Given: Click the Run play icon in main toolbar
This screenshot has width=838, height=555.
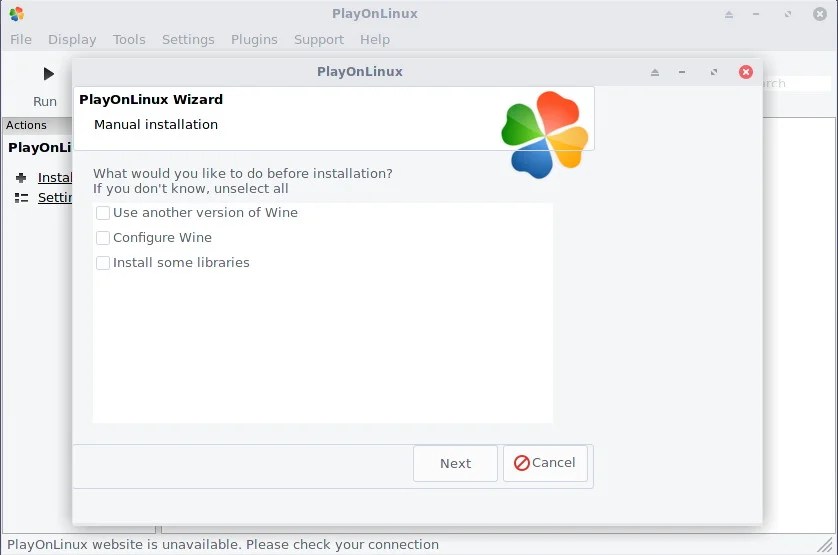Looking at the screenshot, I should pyautogui.click(x=48, y=74).
